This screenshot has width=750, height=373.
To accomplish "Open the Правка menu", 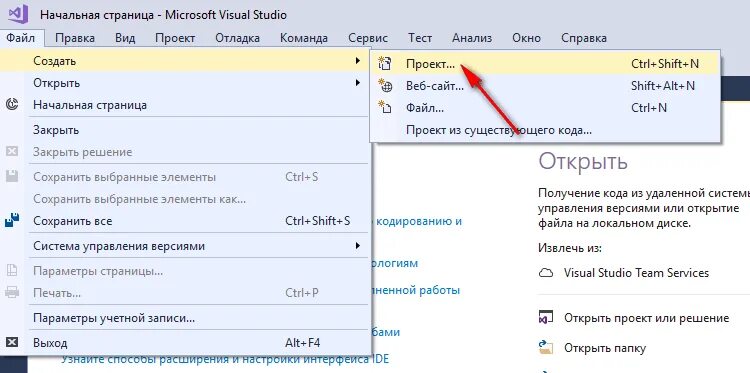I will [75, 38].
